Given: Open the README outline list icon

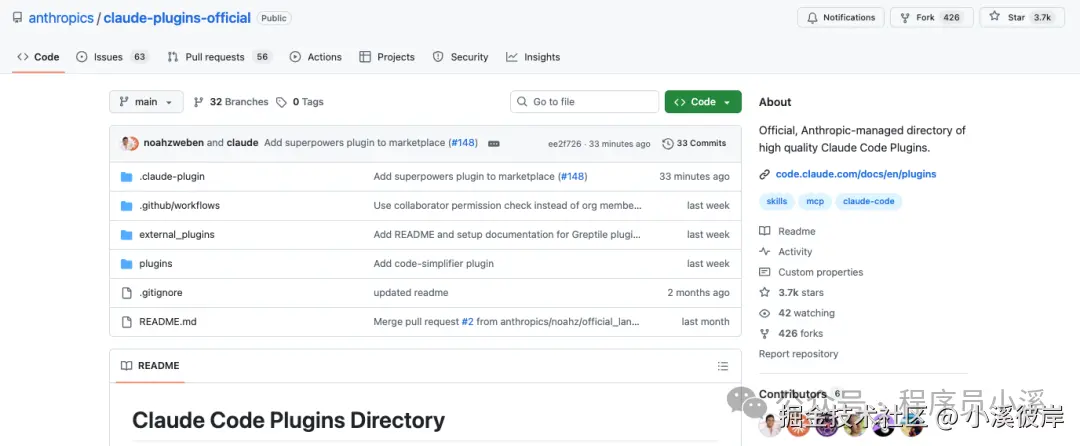Looking at the screenshot, I should (x=723, y=366).
